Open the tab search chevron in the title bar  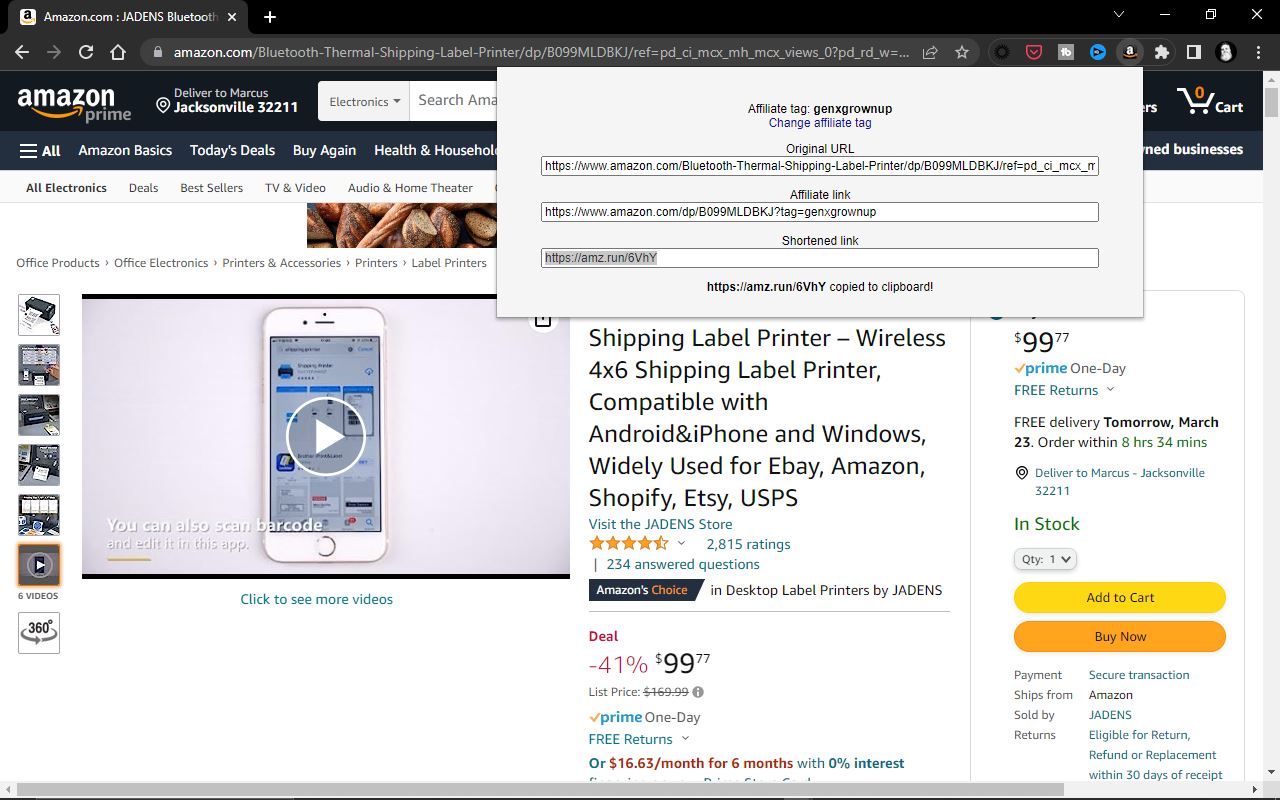point(1119,15)
